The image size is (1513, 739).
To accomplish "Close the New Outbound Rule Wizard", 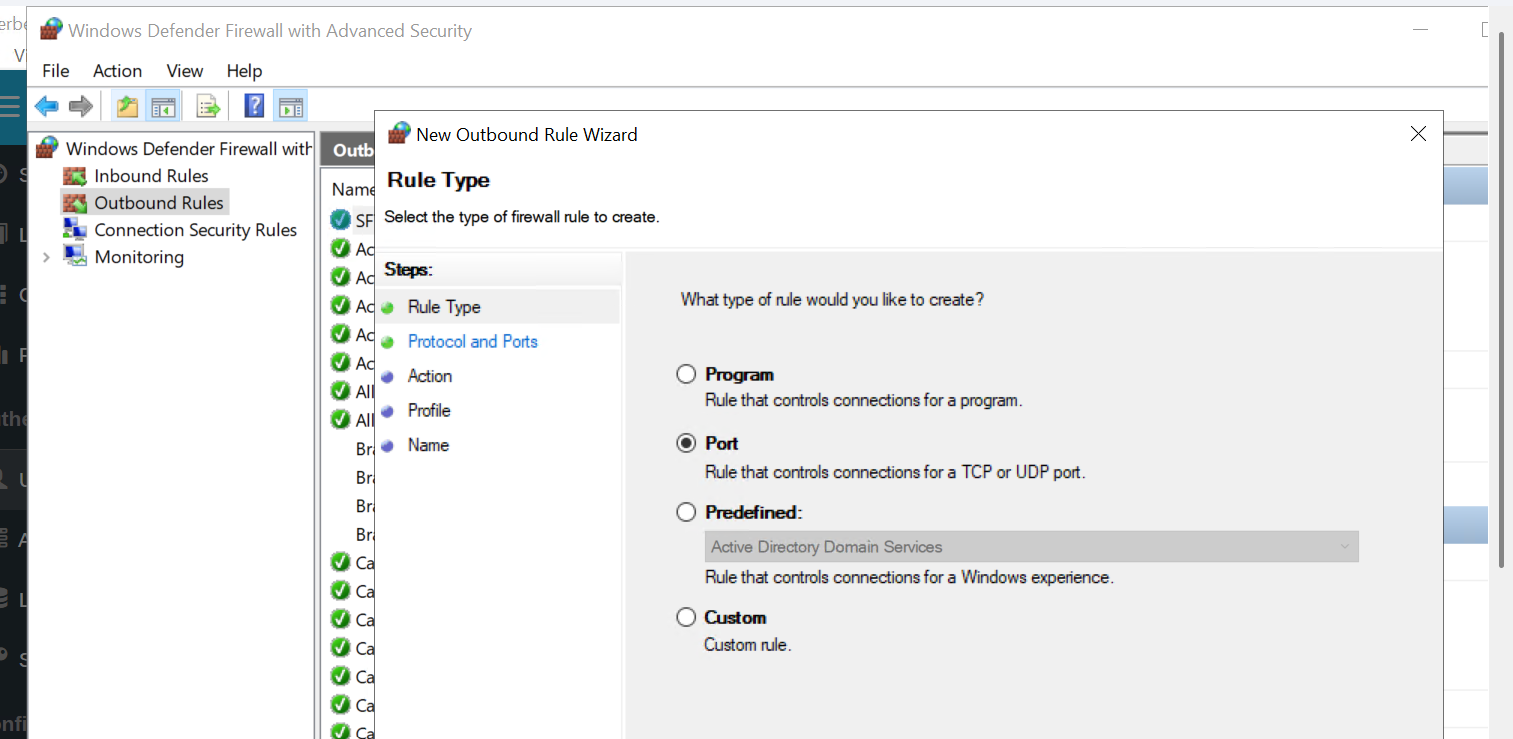I will [1418, 134].
